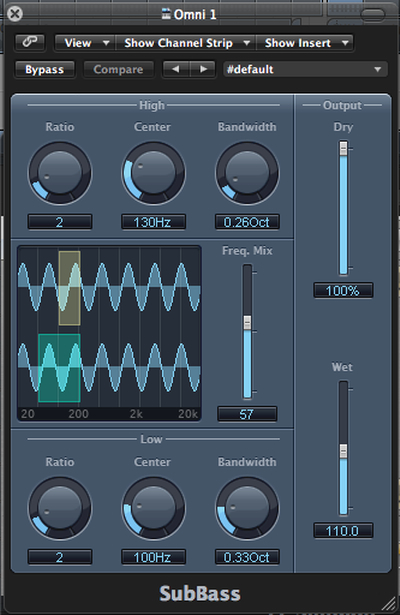Click the link chain icon button
400x615 pixels.
(x=30, y=42)
